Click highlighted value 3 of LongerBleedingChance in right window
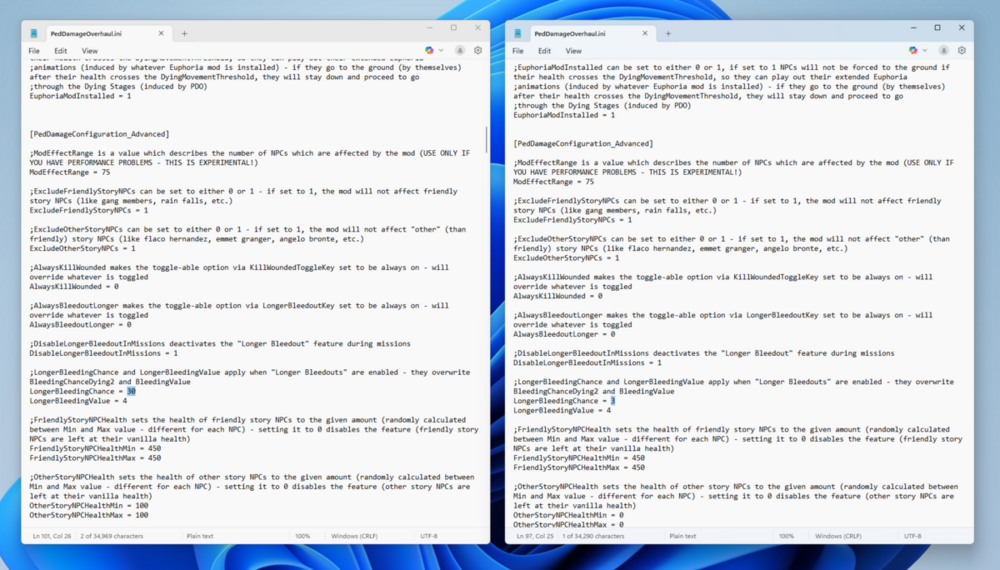The width and height of the screenshot is (1000, 570). tap(613, 401)
